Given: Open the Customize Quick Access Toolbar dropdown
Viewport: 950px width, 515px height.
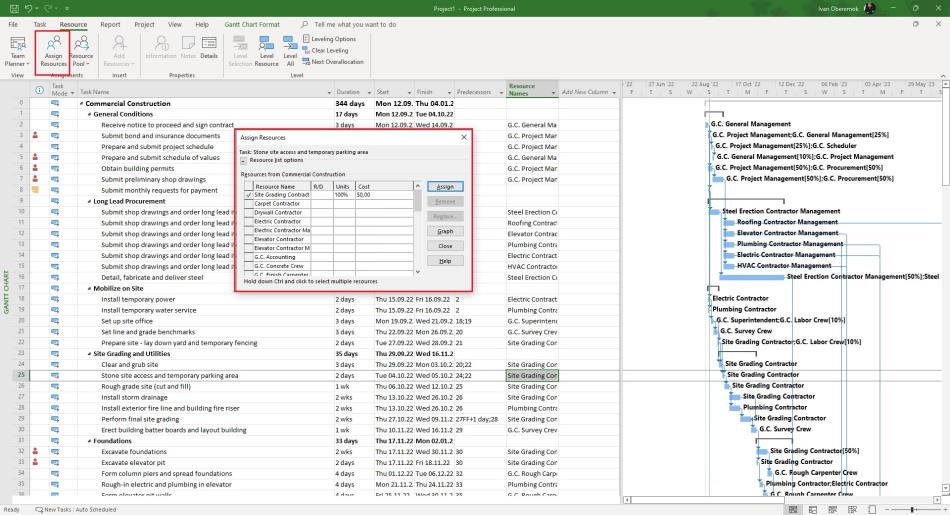Looking at the screenshot, I should [67, 8].
